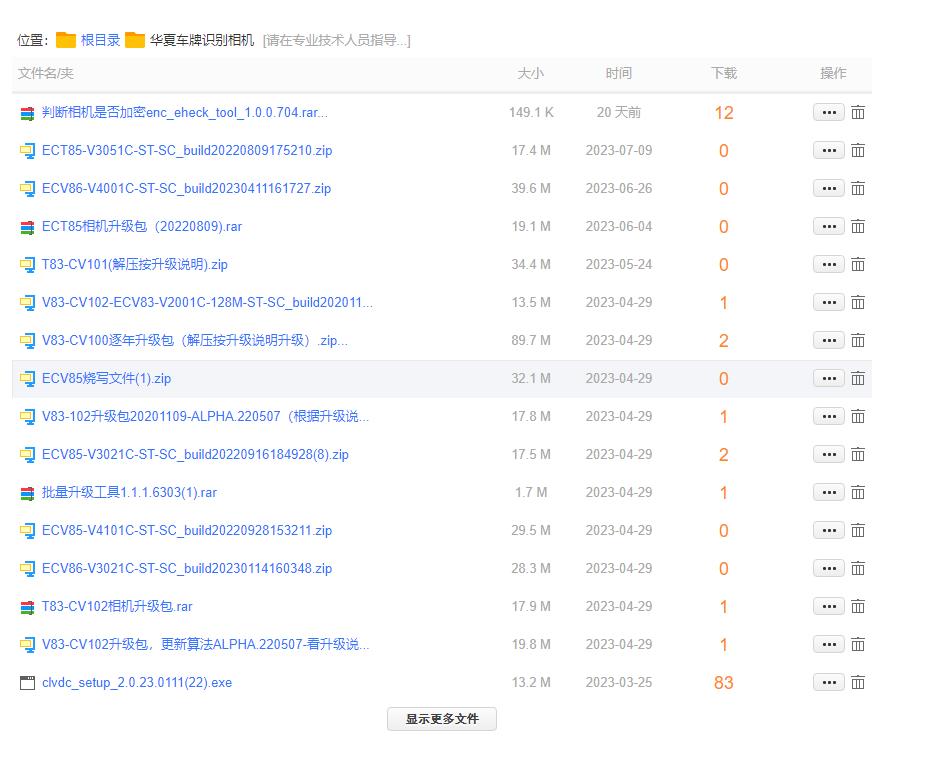
Task: Open the 根目录 breadcrumb link
Action: 100,40
